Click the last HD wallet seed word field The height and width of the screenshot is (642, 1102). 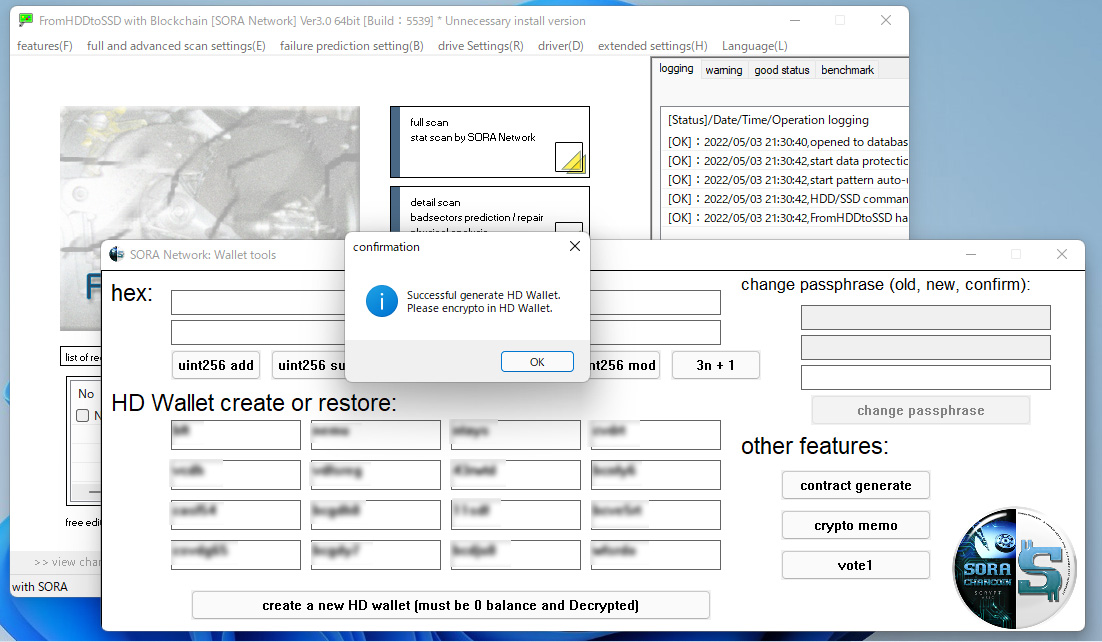tap(656, 555)
